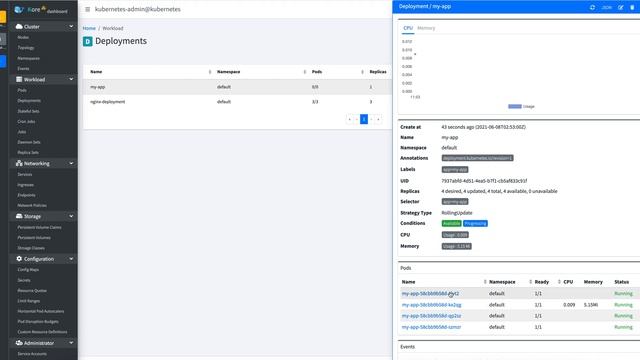Sort pods table by Name sort icon

click(x=485, y=282)
